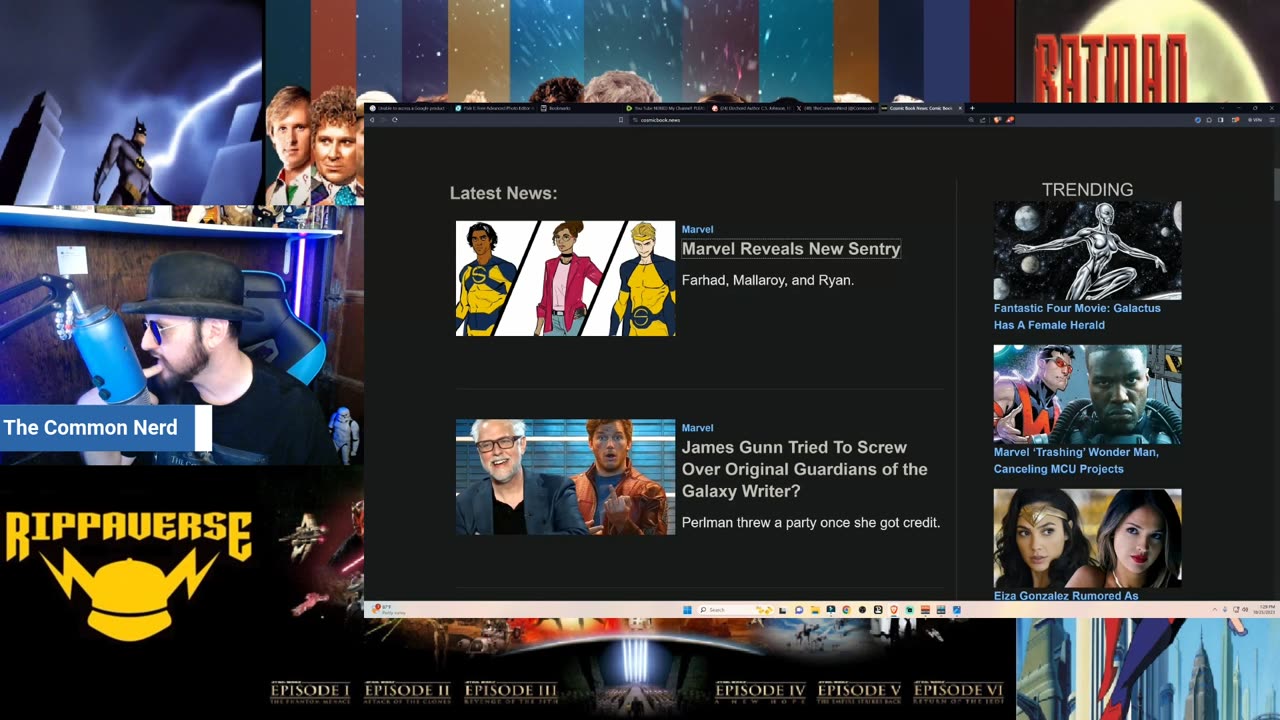This screenshot has height=720, width=1280.
Task: Open Silver Surfer trending thumbnail
Action: [1087, 250]
